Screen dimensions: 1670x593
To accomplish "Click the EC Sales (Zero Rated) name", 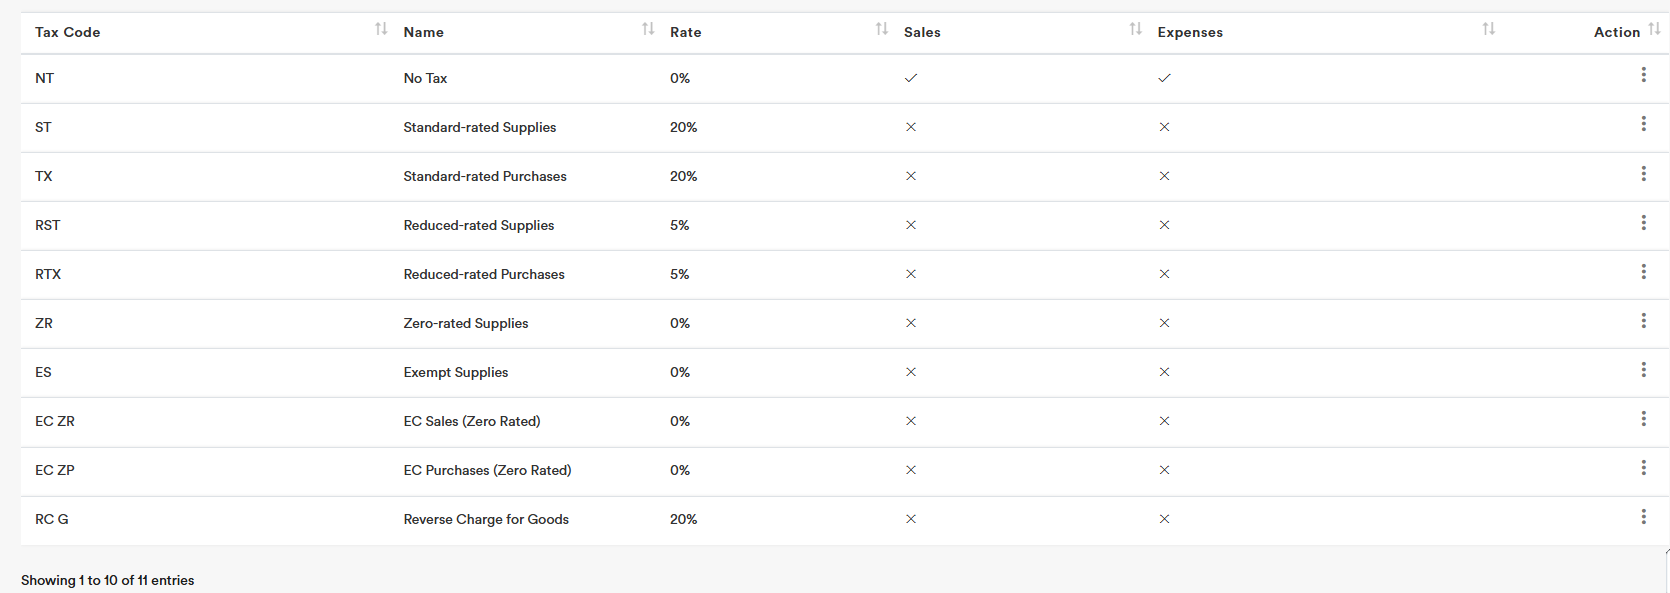I will 472,421.
